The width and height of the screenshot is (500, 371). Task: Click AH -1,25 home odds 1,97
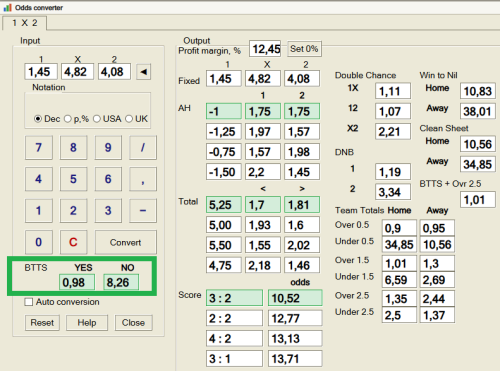[263, 132]
